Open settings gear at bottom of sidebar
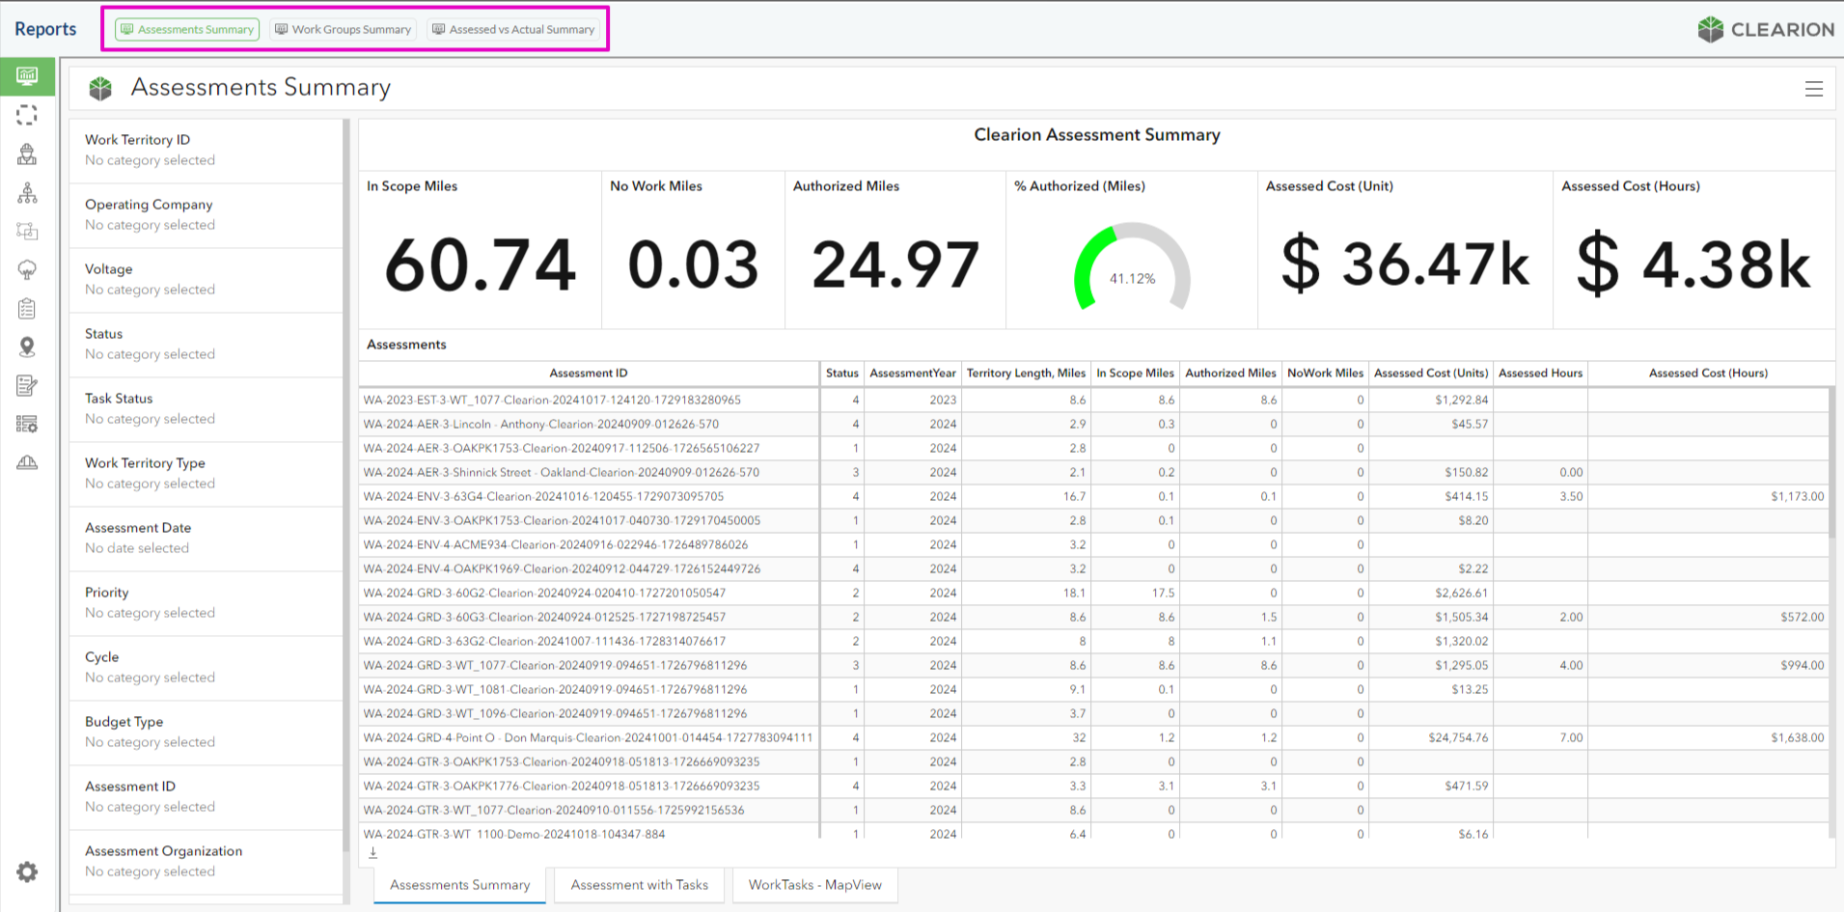The height and width of the screenshot is (912, 1844). 27,872
